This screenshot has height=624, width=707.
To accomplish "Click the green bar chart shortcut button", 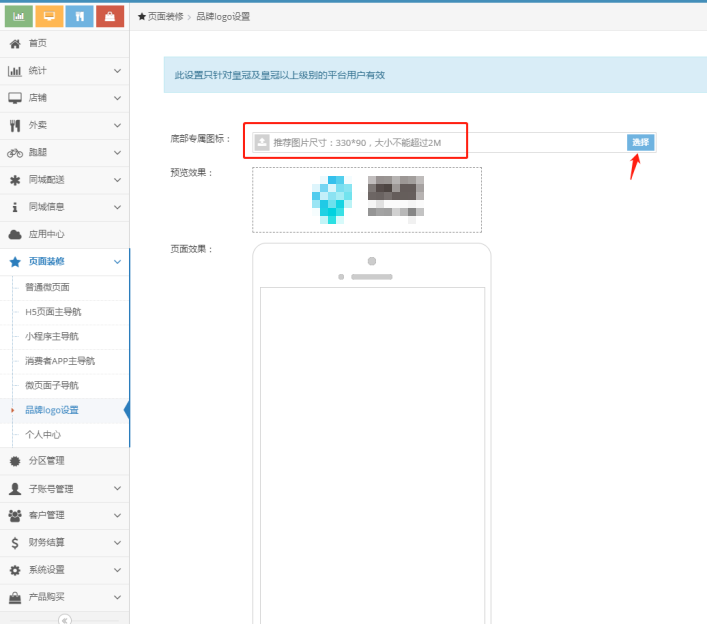I will (x=18, y=16).
